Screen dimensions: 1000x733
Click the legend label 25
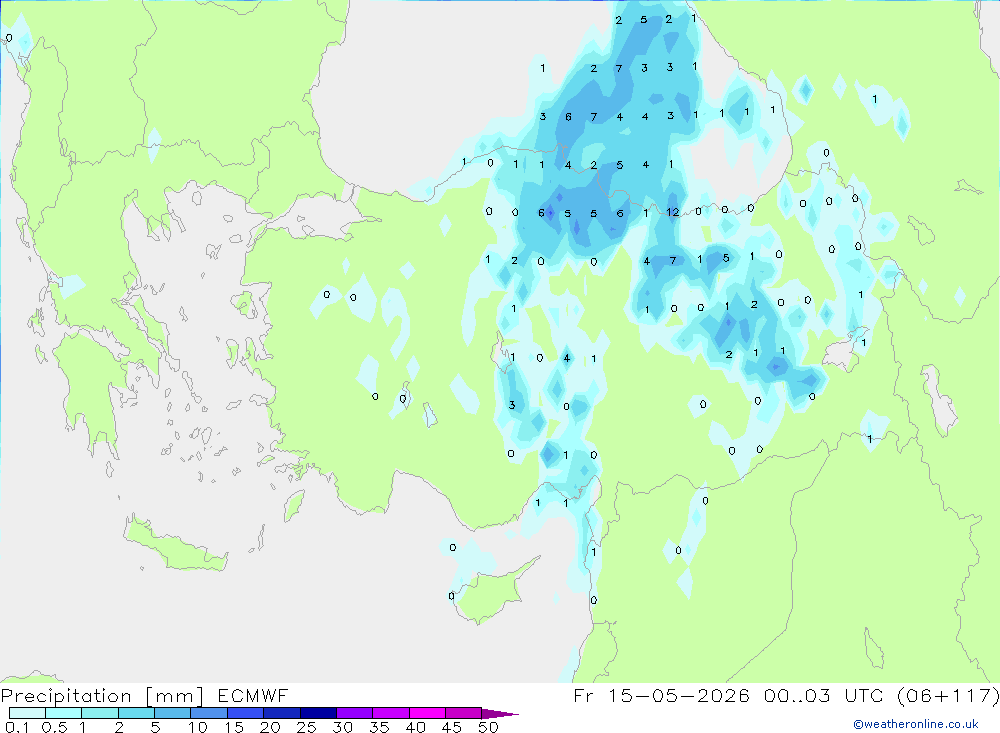pos(306,727)
